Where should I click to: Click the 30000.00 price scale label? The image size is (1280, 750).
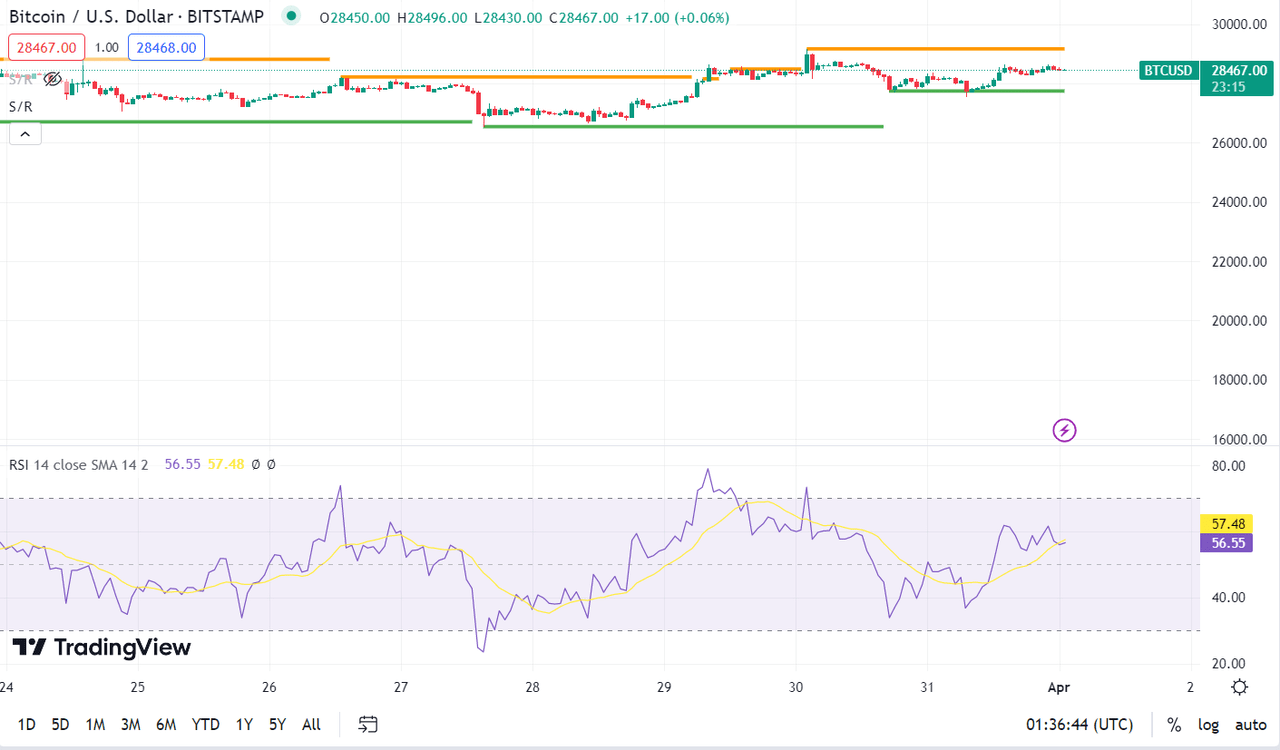point(1239,24)
